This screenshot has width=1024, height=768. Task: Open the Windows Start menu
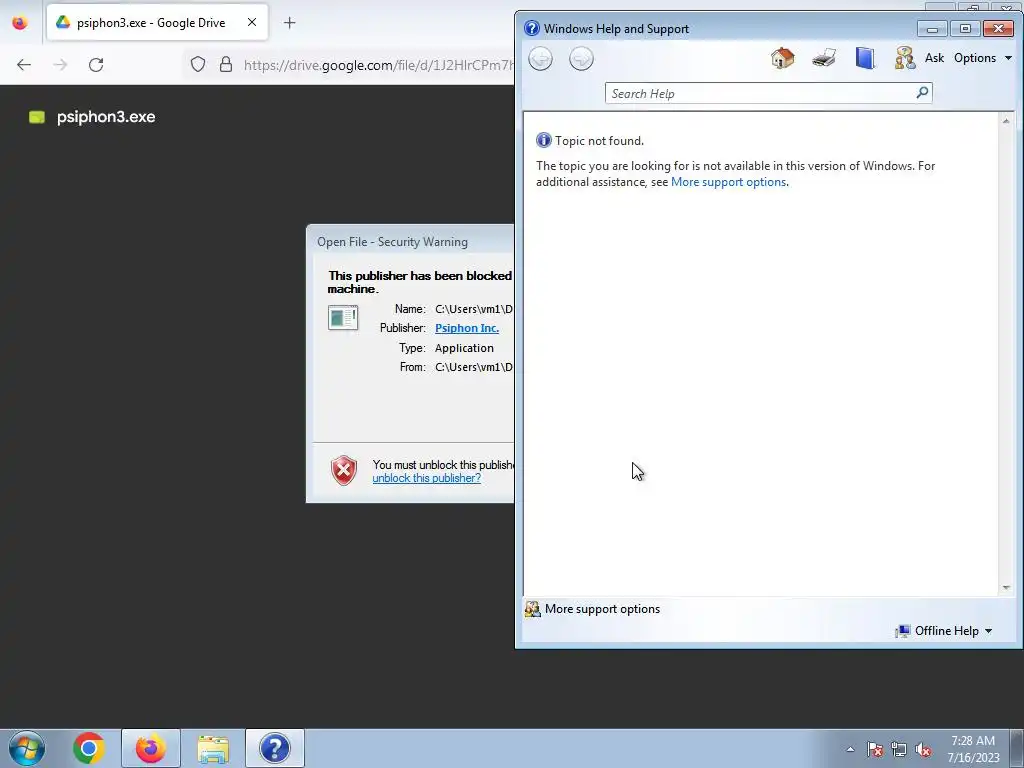(x=27, y=748)
